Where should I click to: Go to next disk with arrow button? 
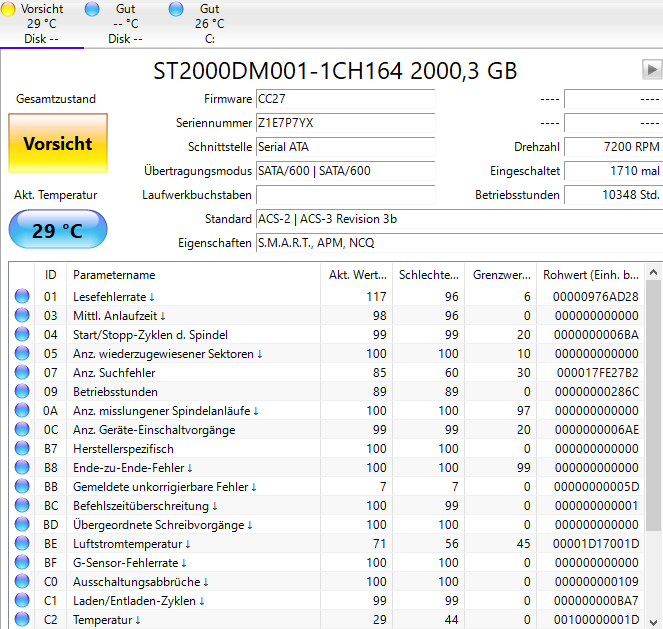pyautogui.click(x=652, y=69)
